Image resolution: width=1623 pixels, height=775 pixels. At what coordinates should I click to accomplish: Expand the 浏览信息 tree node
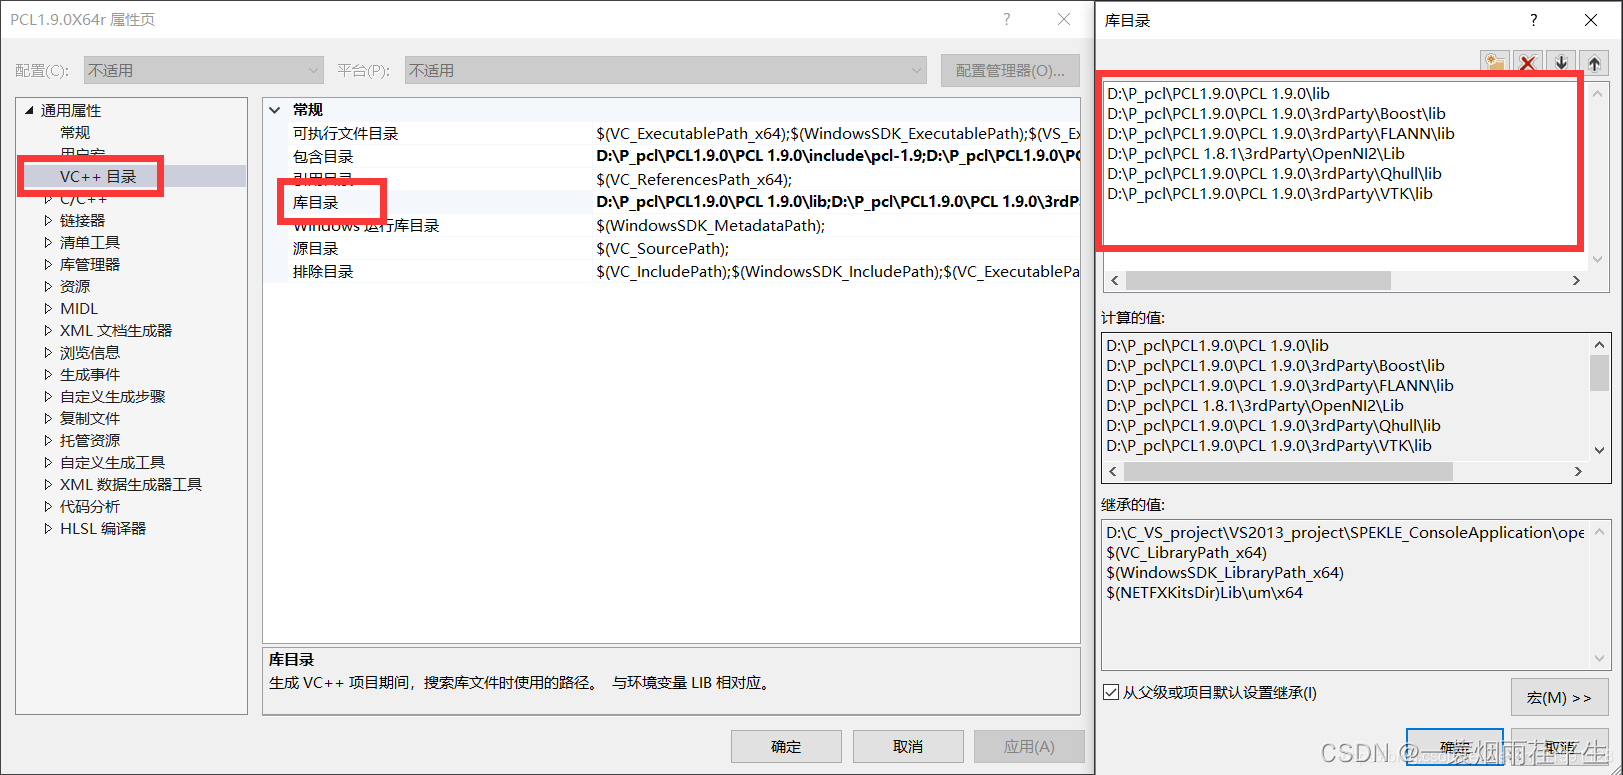click(x=48, y=352)
